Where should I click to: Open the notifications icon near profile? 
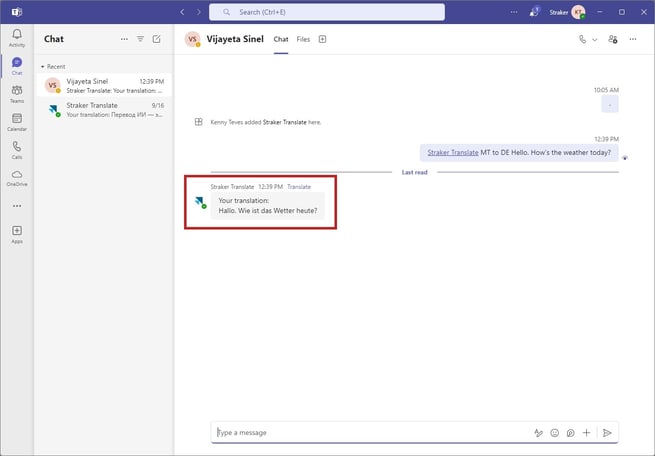(534, 12)
